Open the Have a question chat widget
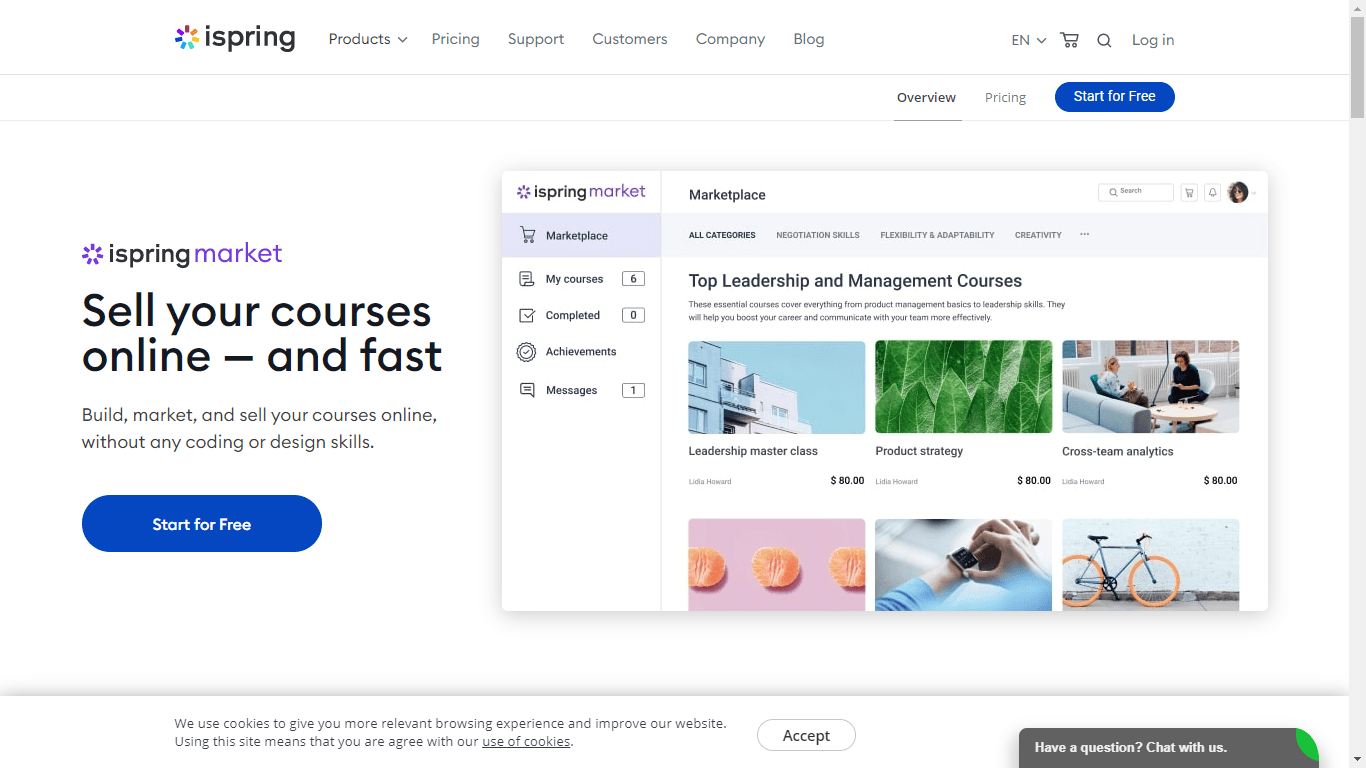This screenshot has height=768, width=1366. (1169, 747)
